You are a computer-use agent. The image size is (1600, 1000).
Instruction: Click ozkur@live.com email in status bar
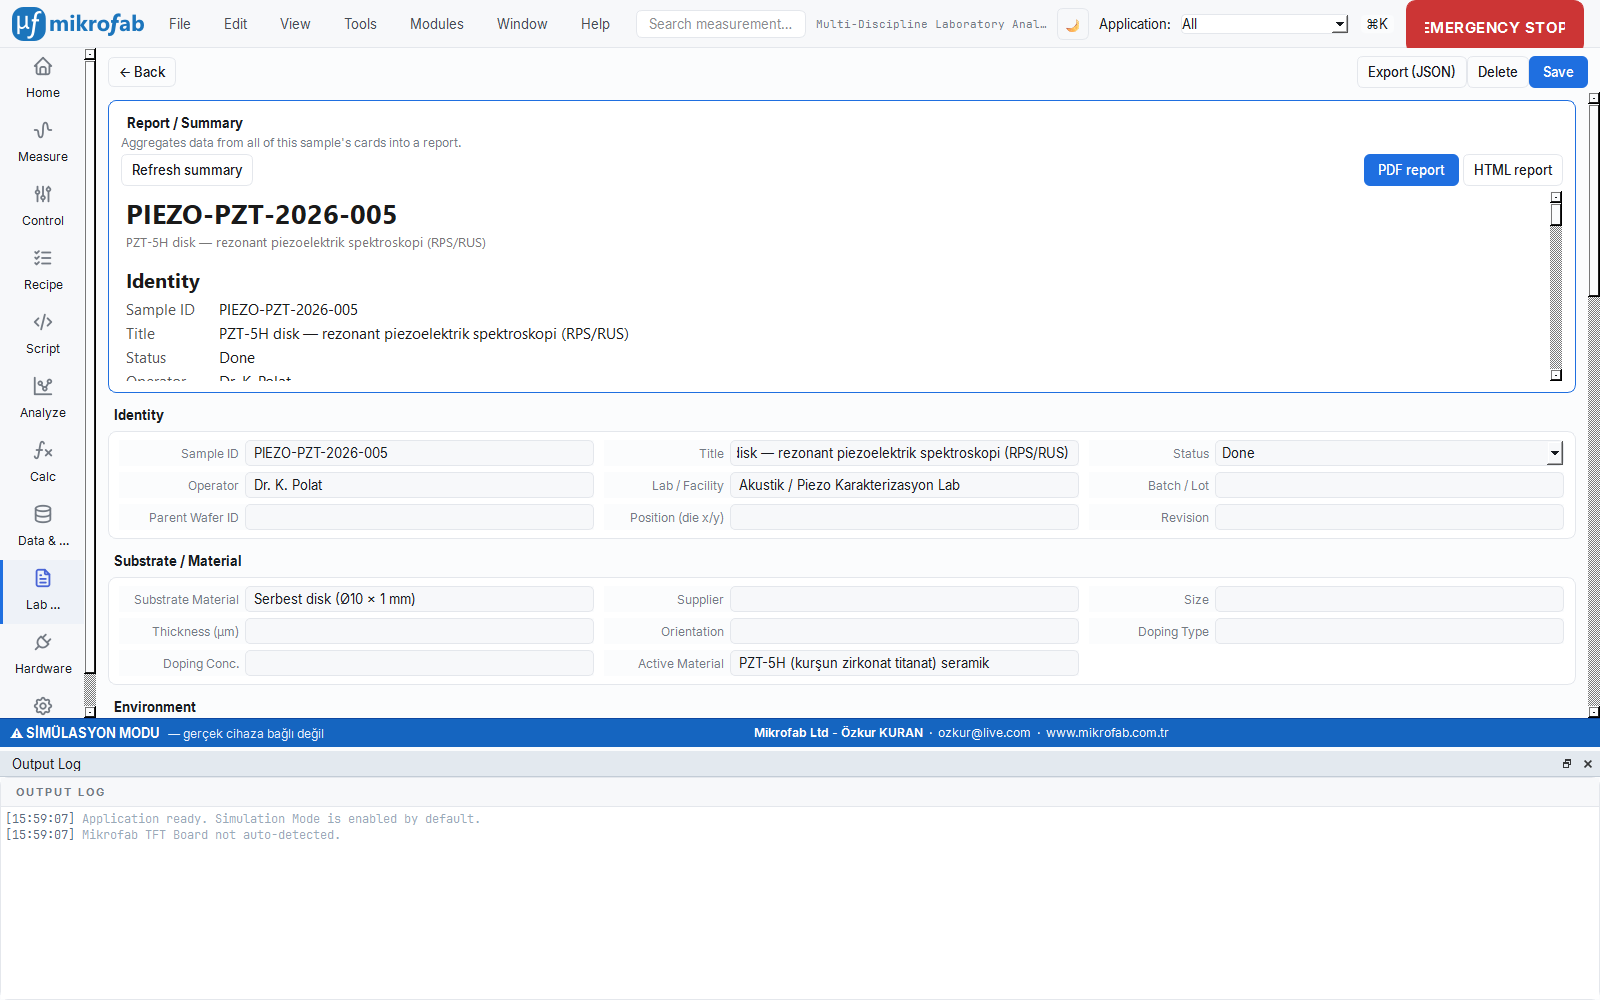click(984, 733)
